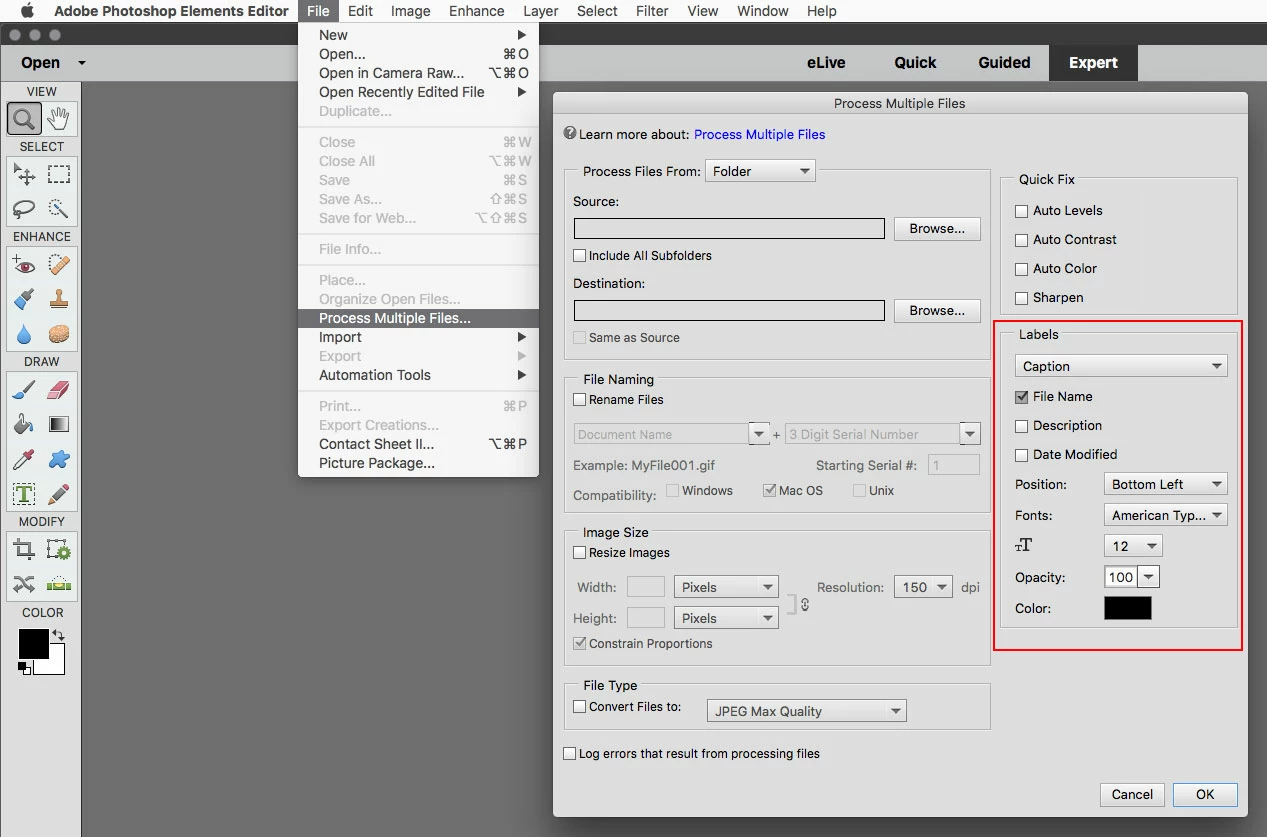1267x837 pixels.
Task: Select the Move tool
Action: point(24,175)
